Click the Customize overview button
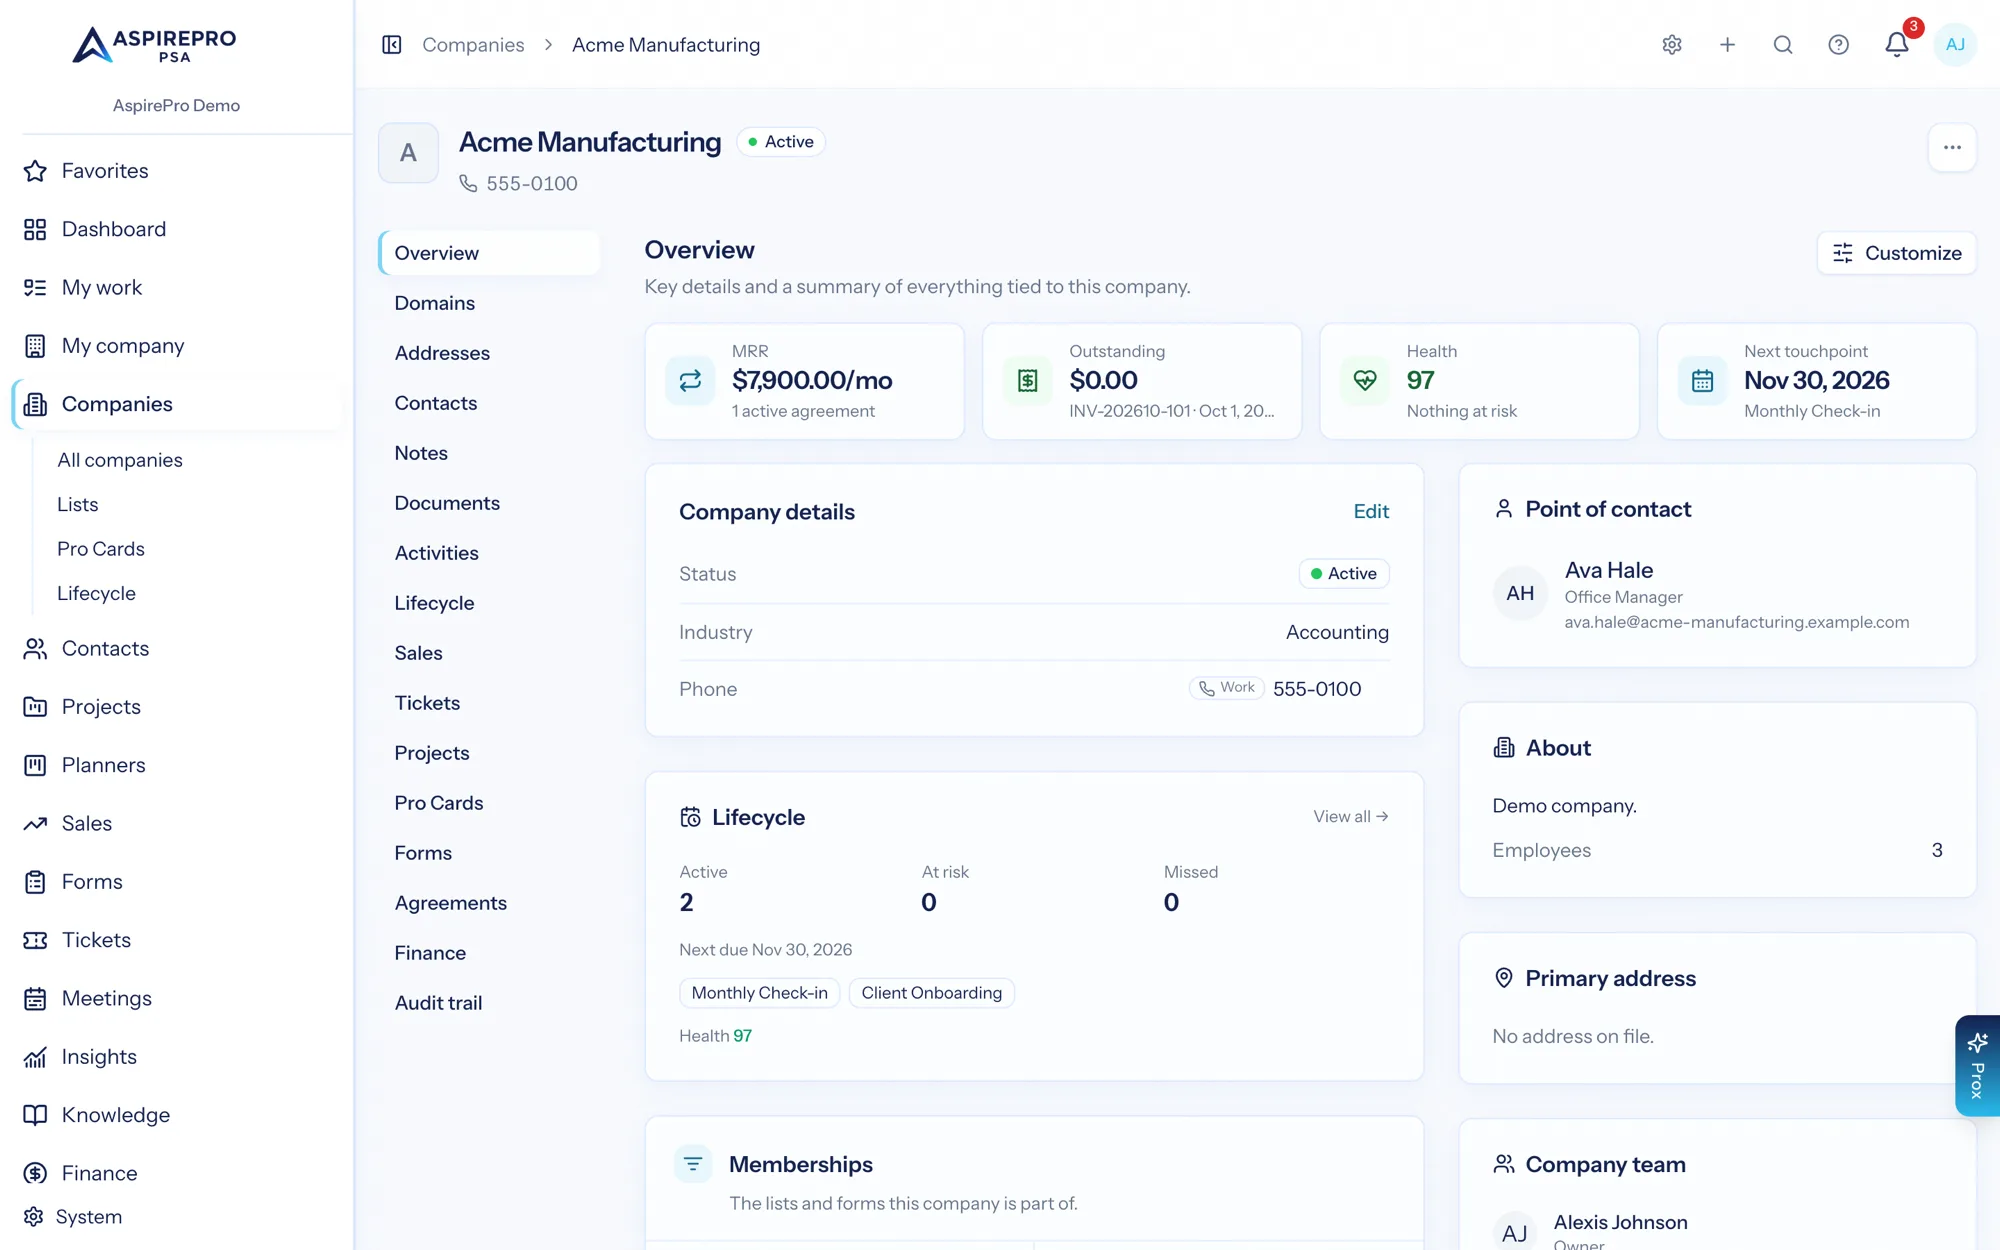 [1896, 253]
